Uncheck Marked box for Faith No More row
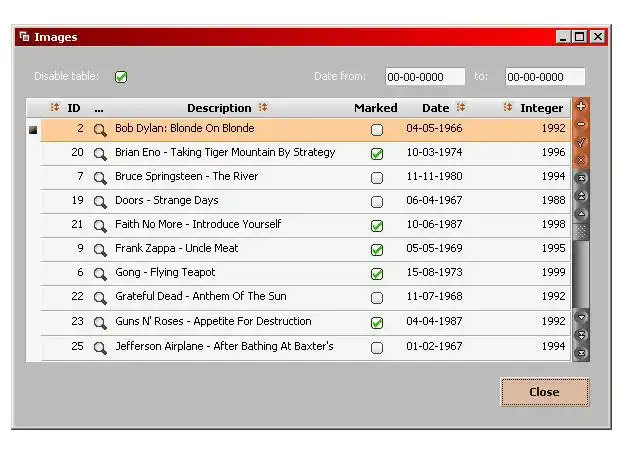The image size is (620, 450). (x=377, y=226)
